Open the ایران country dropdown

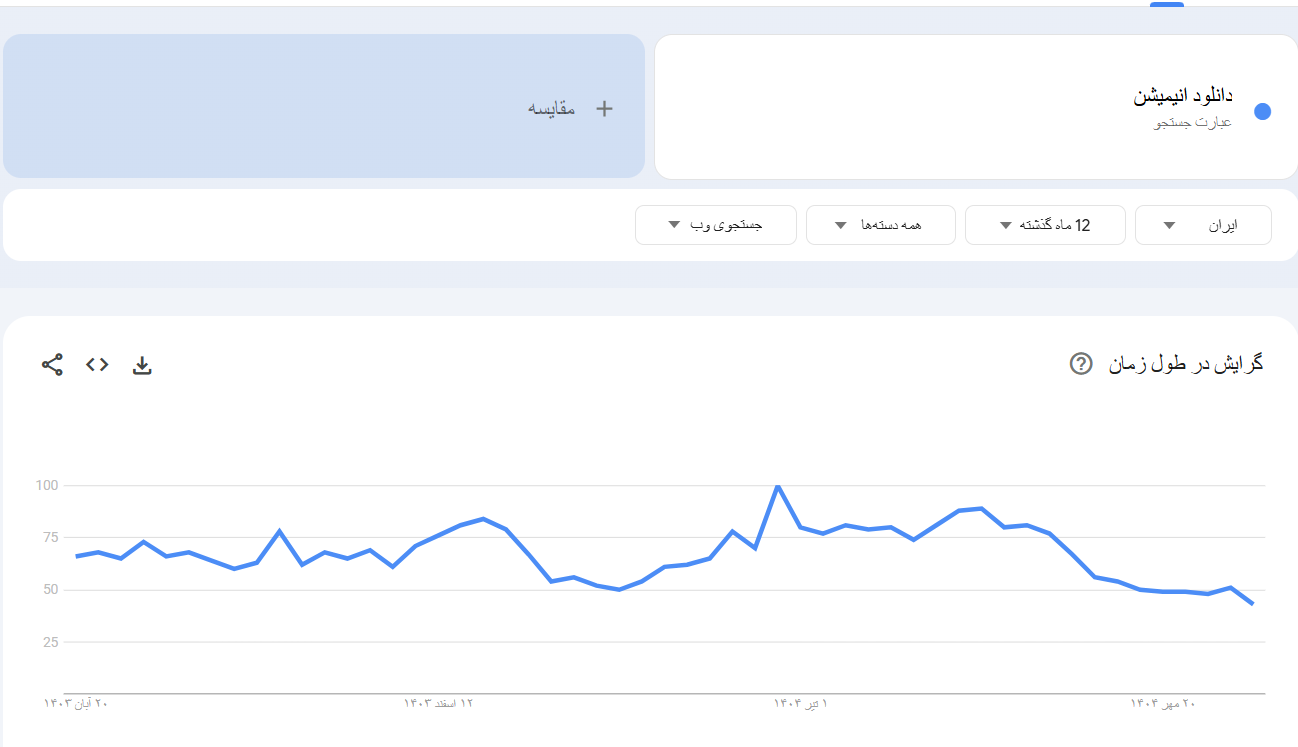click(1202, 224)
